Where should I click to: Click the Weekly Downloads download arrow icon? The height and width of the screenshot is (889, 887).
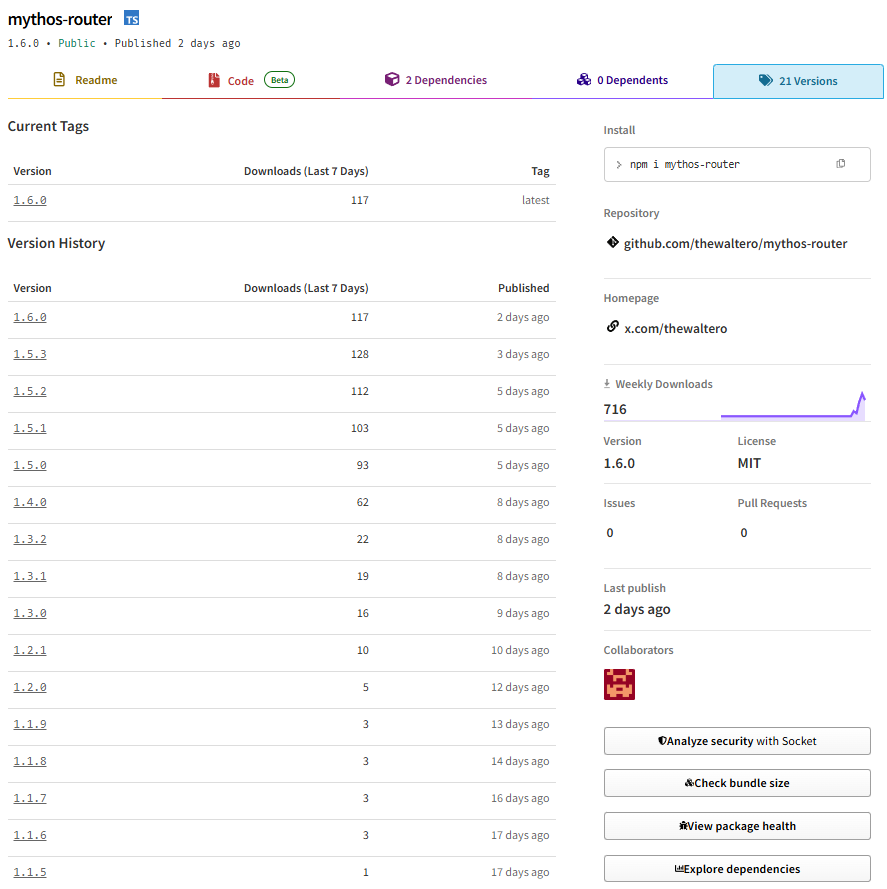click(607, 384)
